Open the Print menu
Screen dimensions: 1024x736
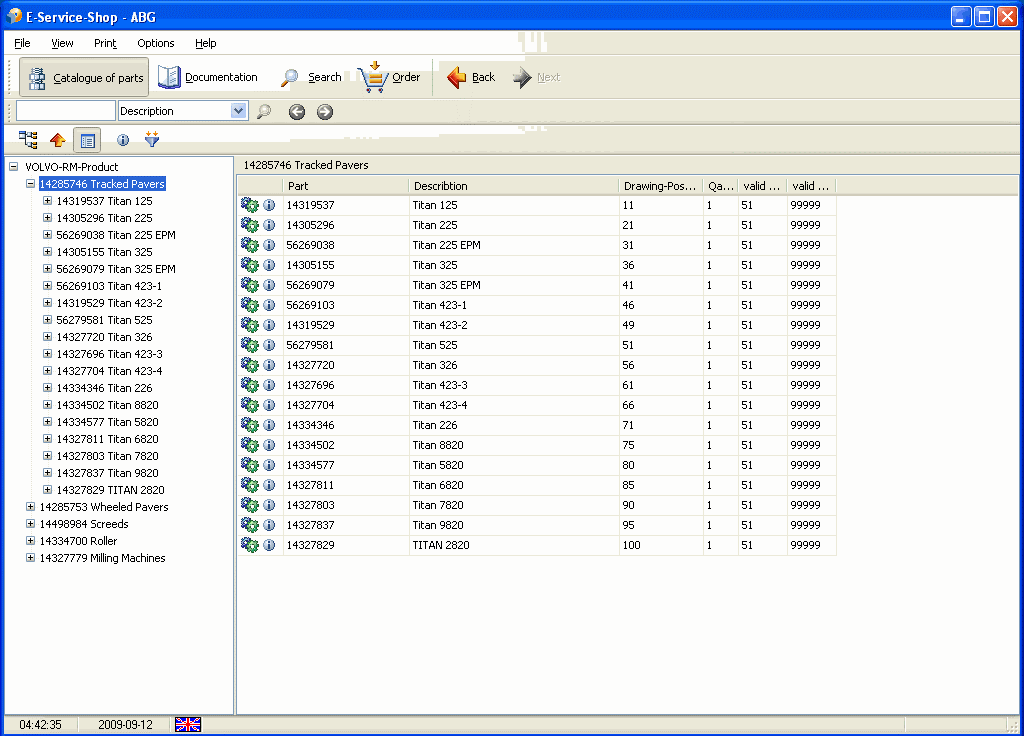tap(105, 43)
